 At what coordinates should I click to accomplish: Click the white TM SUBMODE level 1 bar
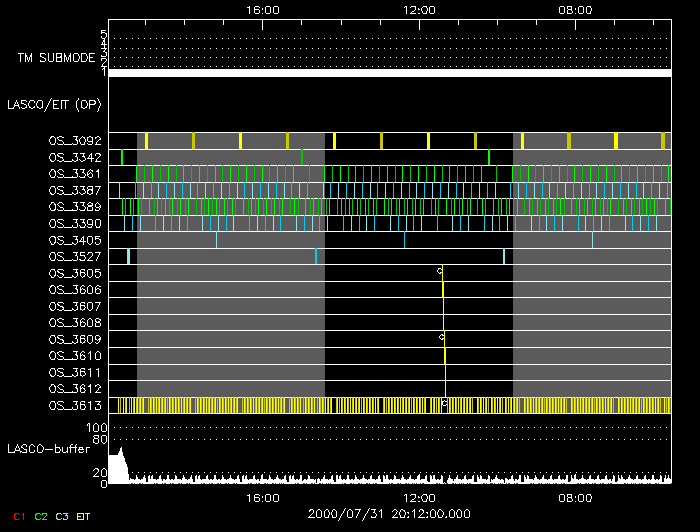point(389,73)
